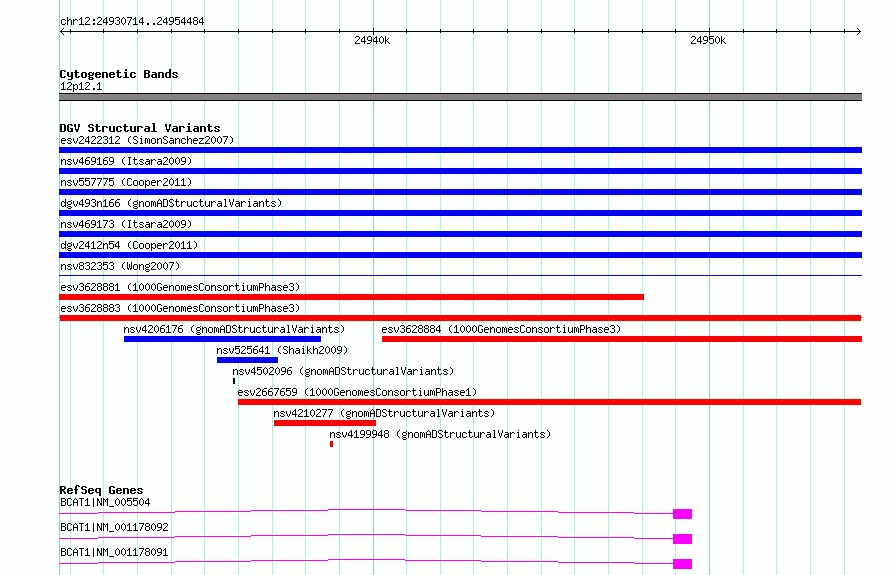This screenshot has width=890, height=575.
Task: Open the Cytogenetic Bands track title
Action: (x=119, y=74)
